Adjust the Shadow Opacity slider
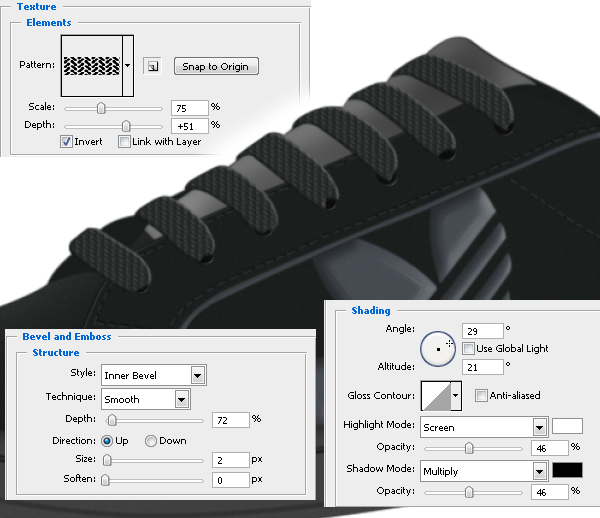600x518 pixels. 469,492
